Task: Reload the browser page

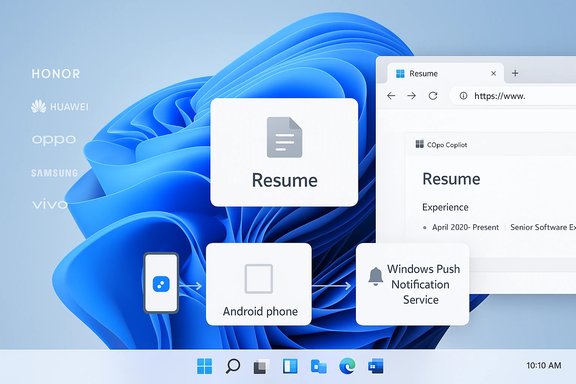Action: coord(433,96)
